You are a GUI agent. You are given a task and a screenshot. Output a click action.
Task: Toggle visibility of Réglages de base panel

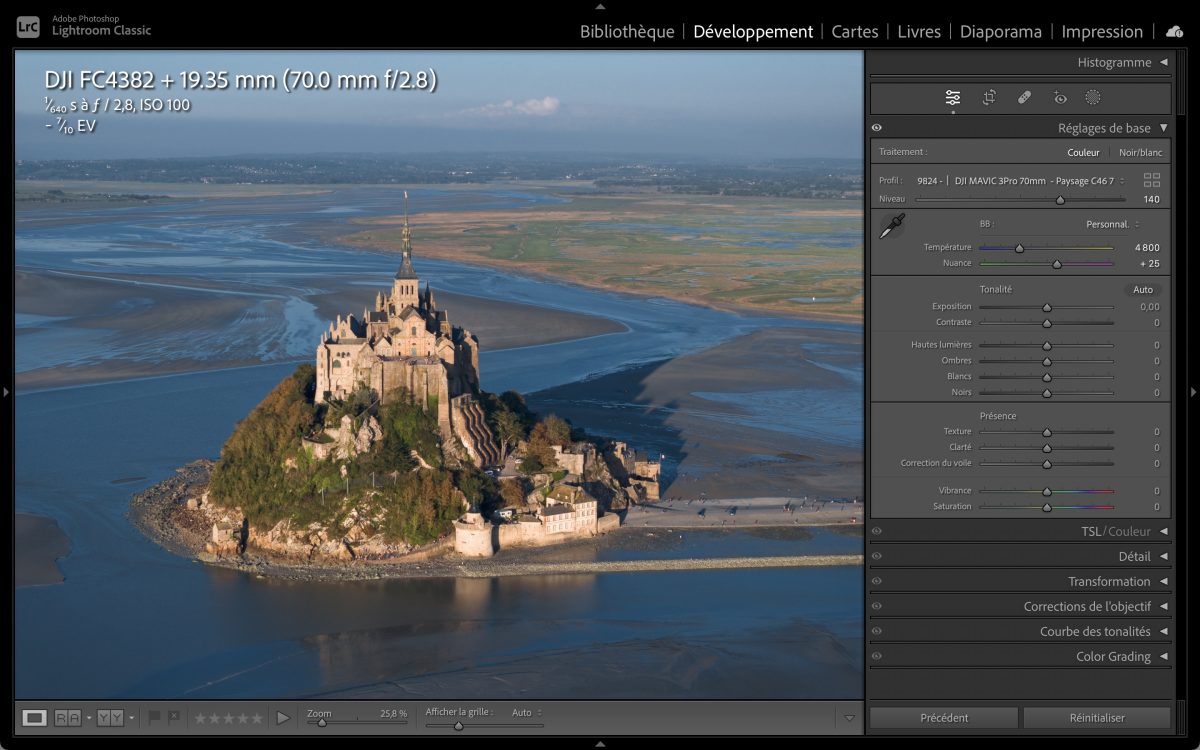[877, 128]
